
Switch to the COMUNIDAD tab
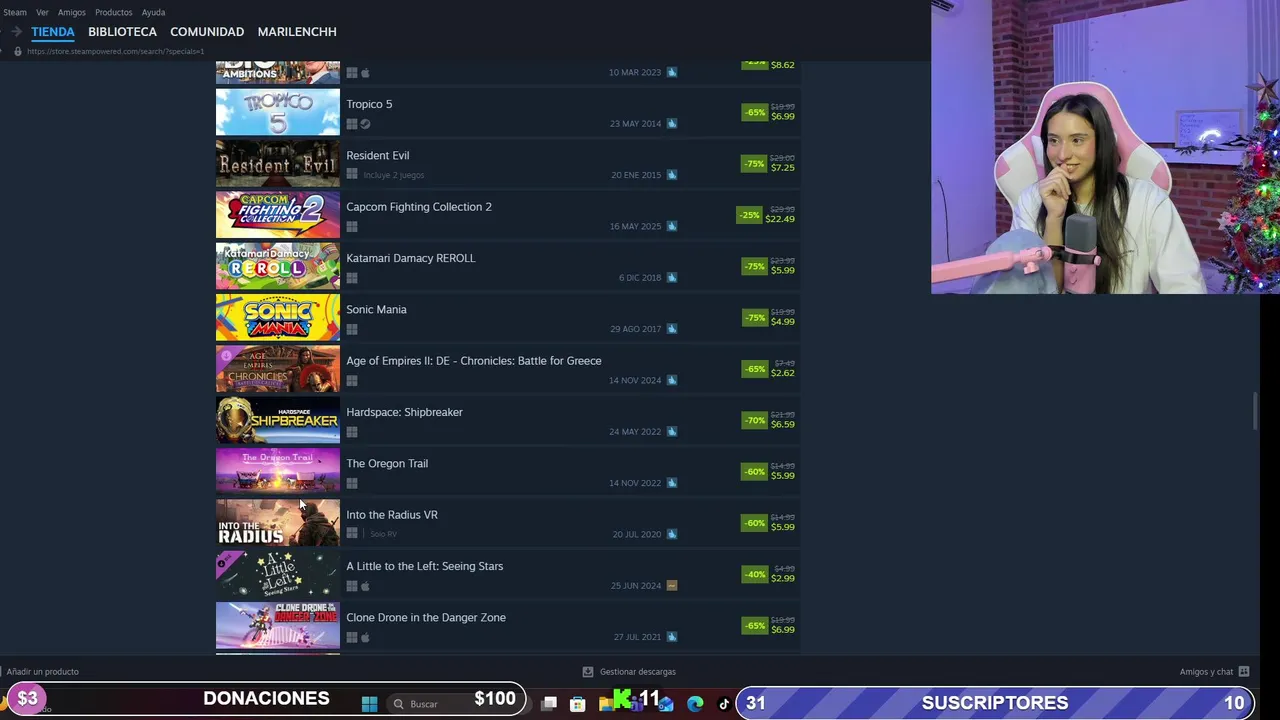(207, 32)
